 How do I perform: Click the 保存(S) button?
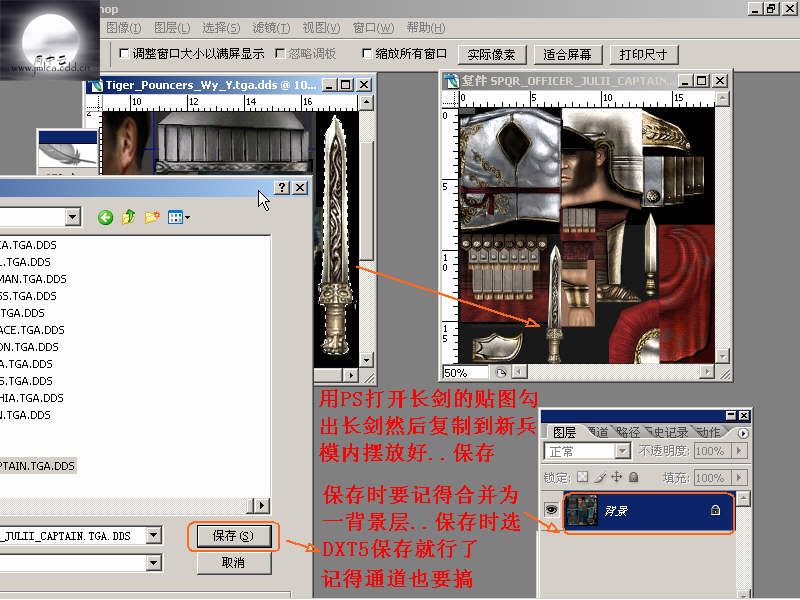coord(233,536)
